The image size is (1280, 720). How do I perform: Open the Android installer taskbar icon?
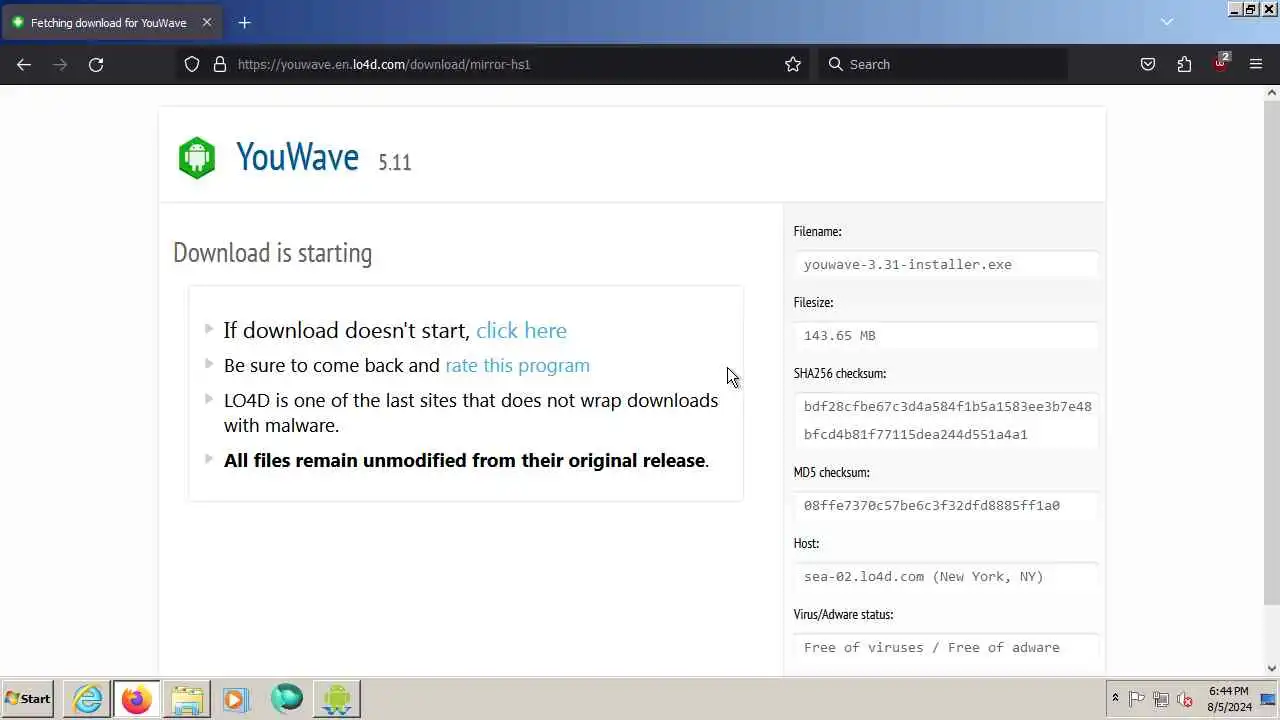click(x=336, y=699)
